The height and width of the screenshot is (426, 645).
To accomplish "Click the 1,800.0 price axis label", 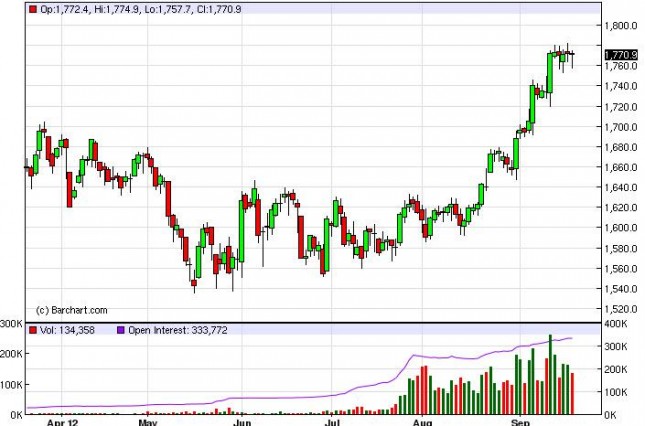I will 621,26.
